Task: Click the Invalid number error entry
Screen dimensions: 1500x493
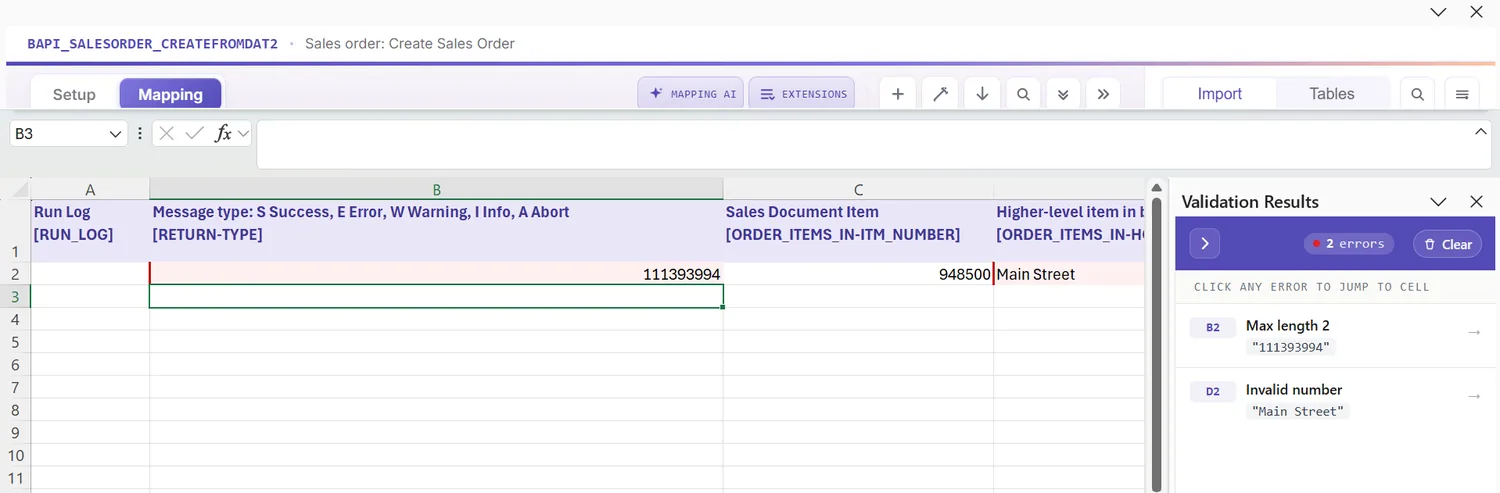Action: [1336, 400]
